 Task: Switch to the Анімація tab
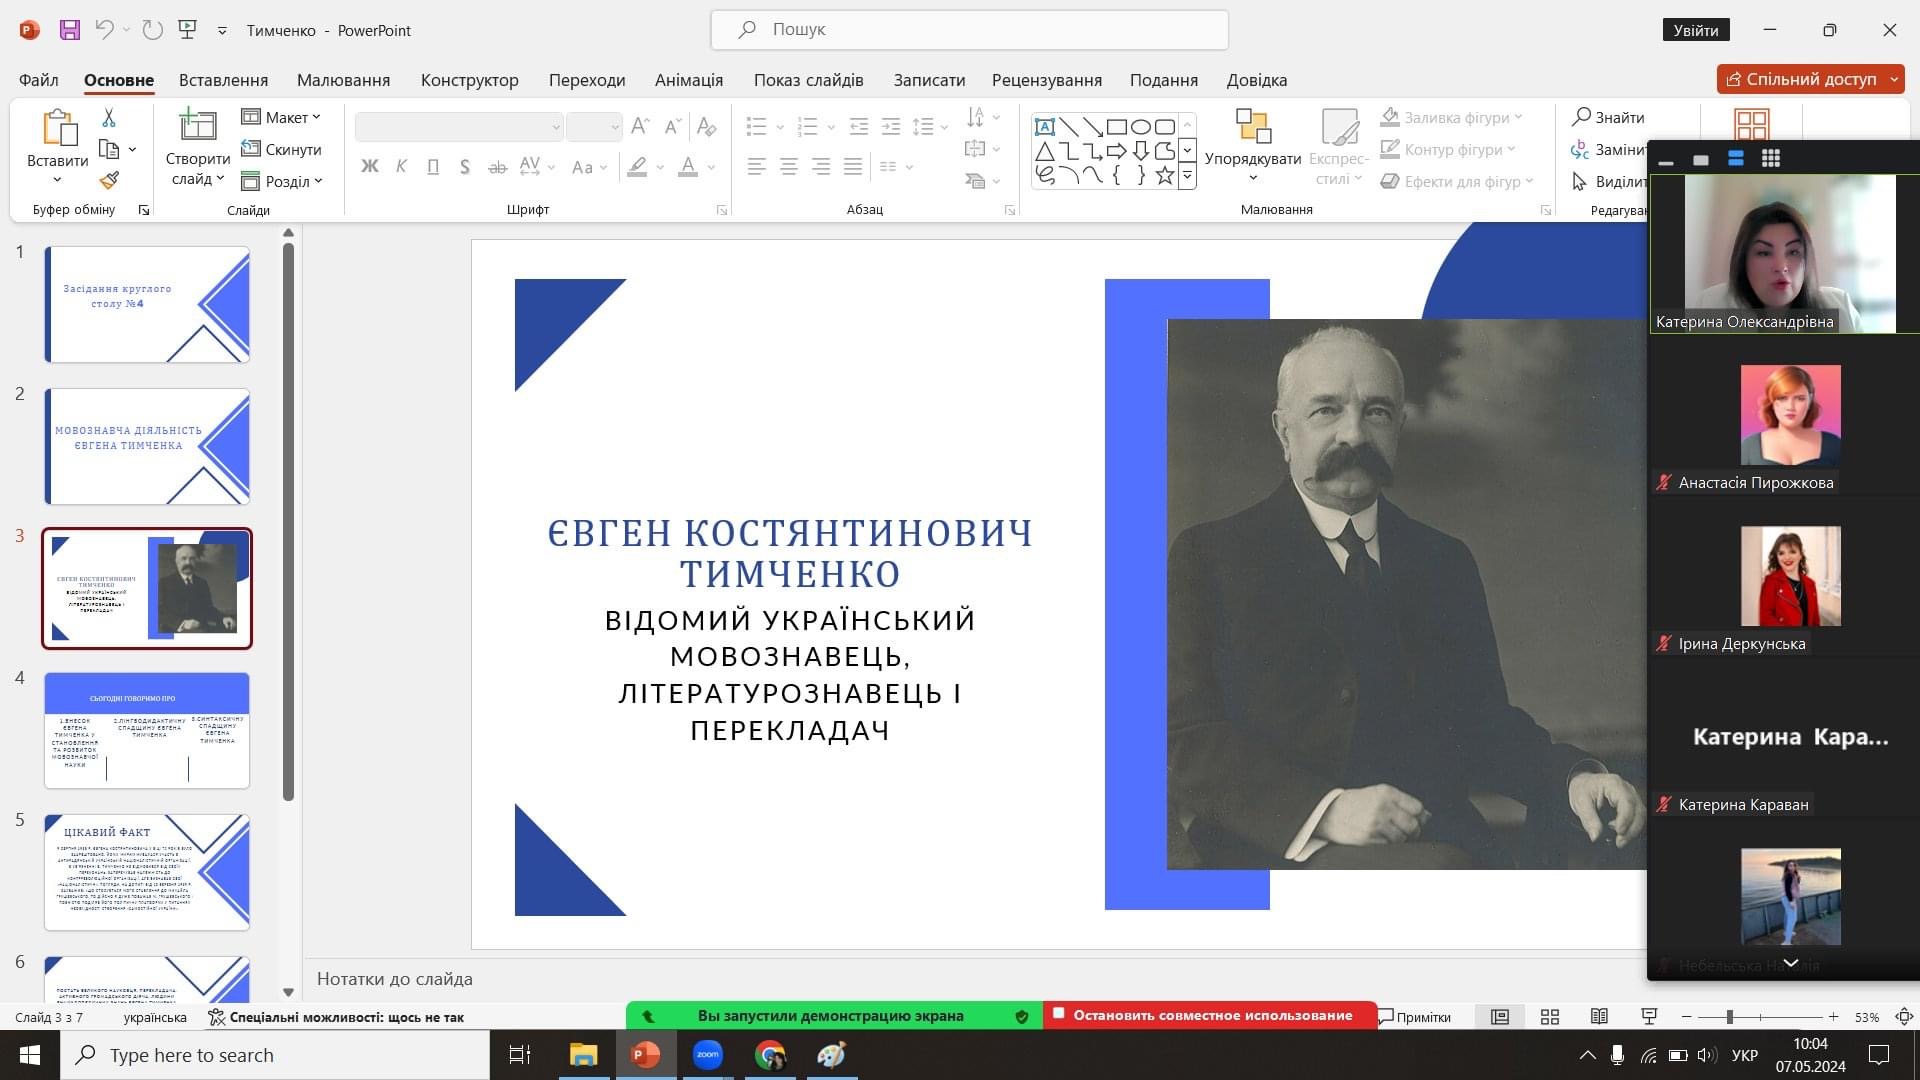click(688, 80)
